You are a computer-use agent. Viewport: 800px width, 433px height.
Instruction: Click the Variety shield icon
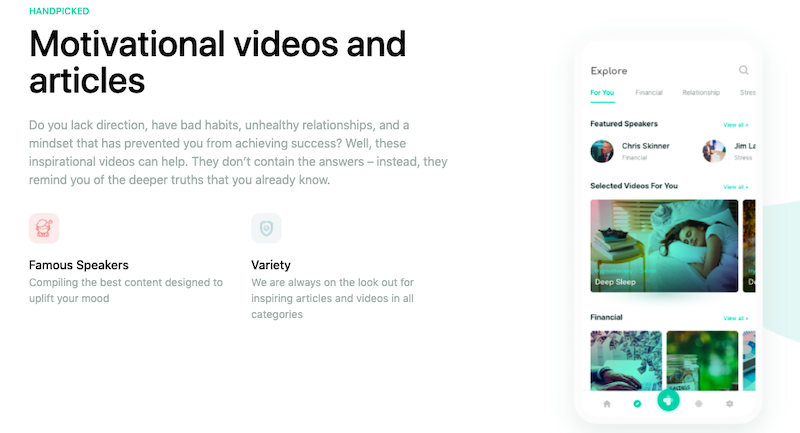266,228
